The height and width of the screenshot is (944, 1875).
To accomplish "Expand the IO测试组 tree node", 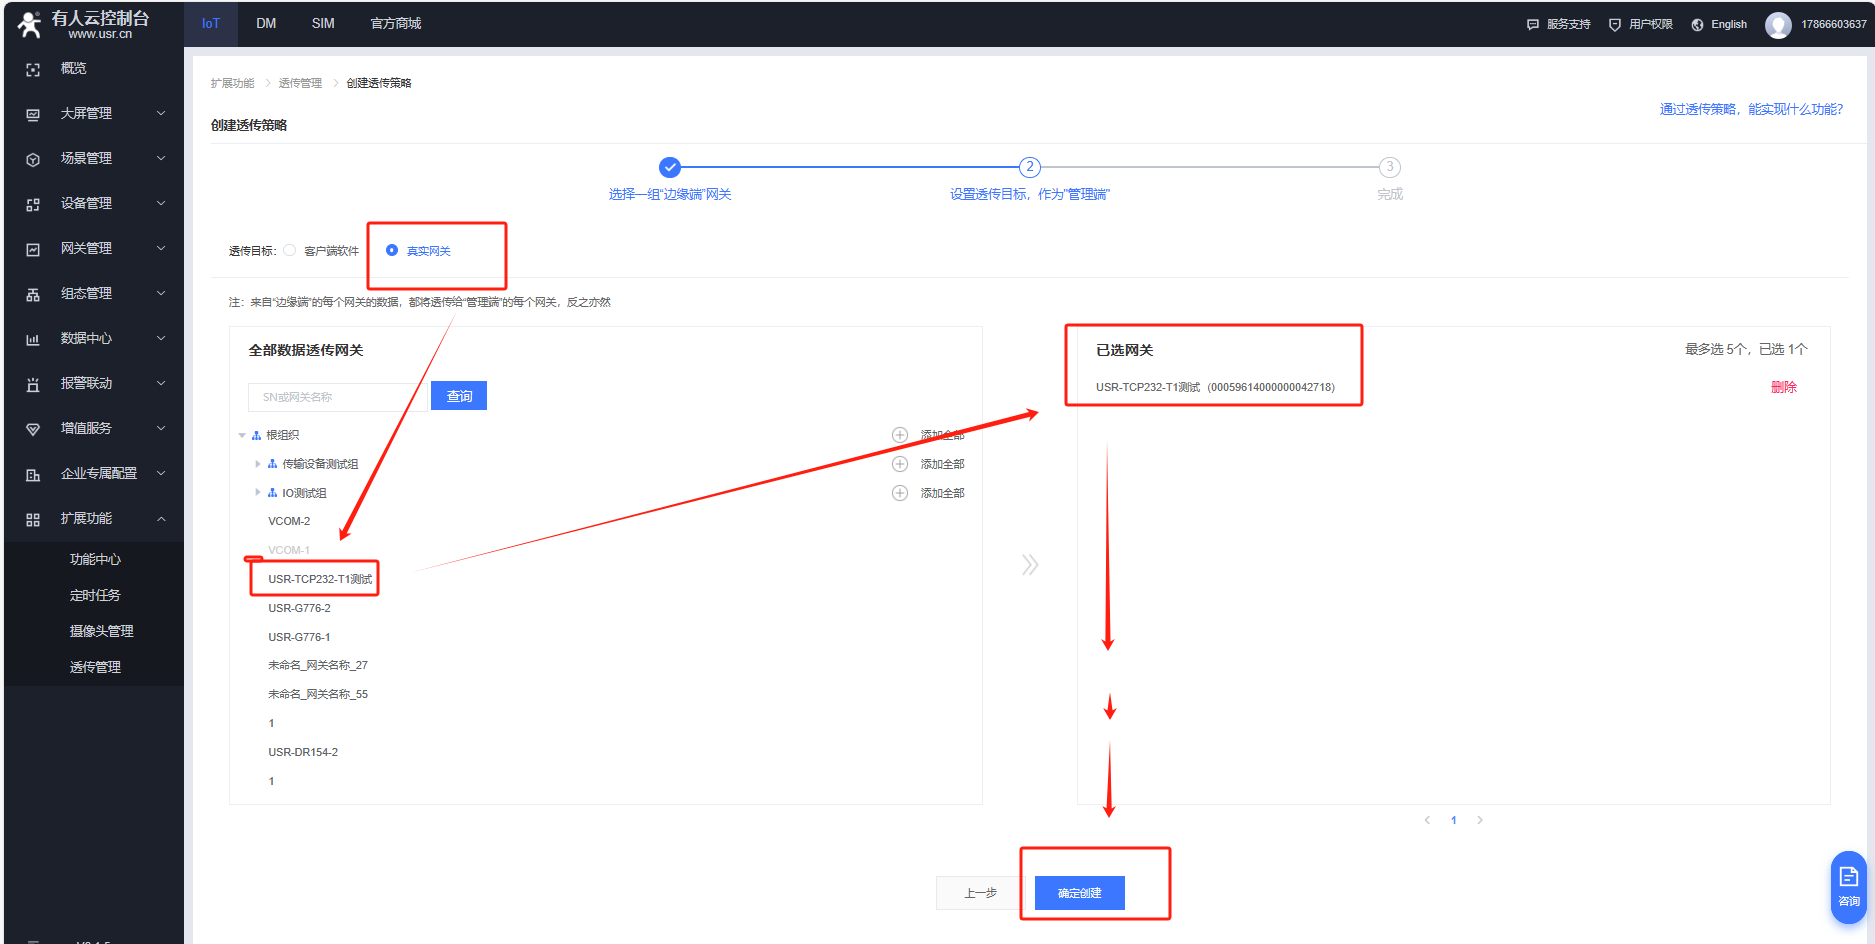I will point(258,493).
